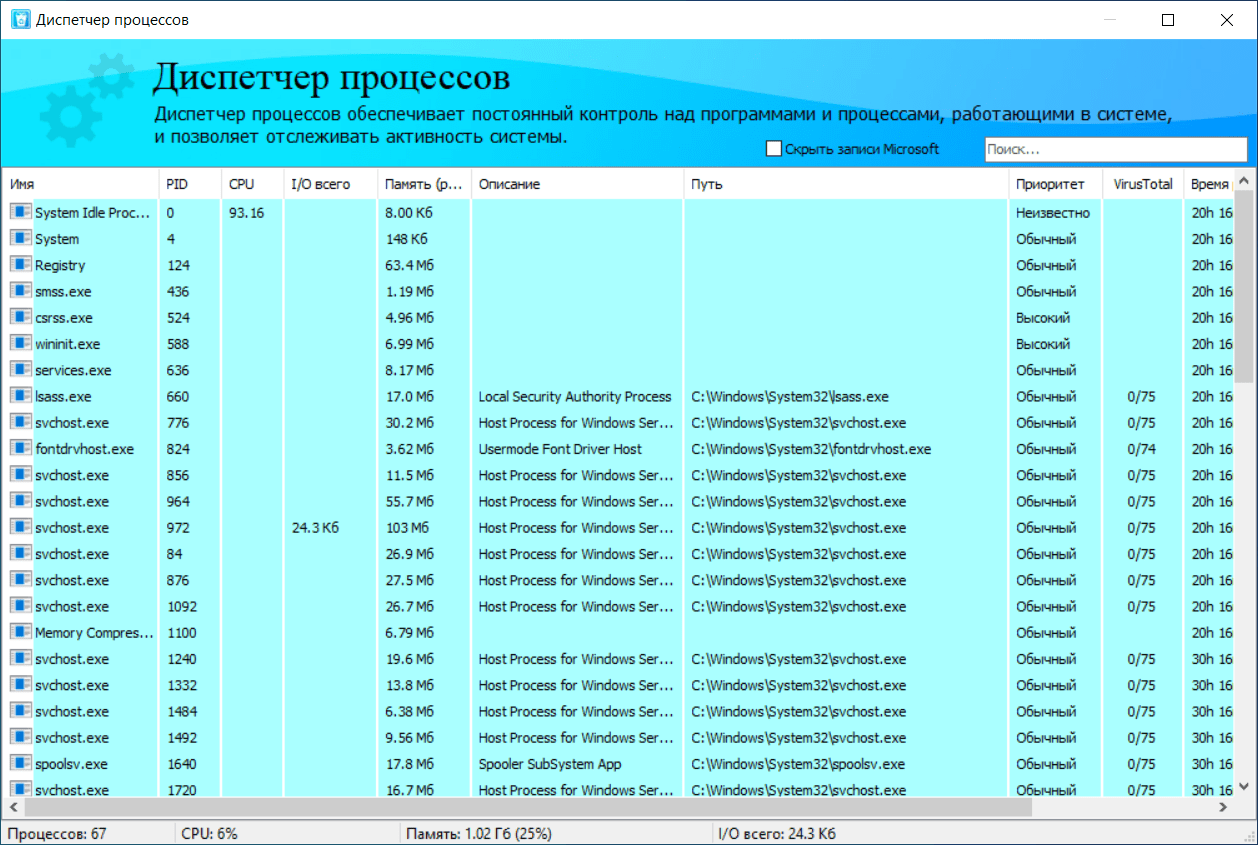Click the icon of svchost.exe PID 1092

point(21,606)
